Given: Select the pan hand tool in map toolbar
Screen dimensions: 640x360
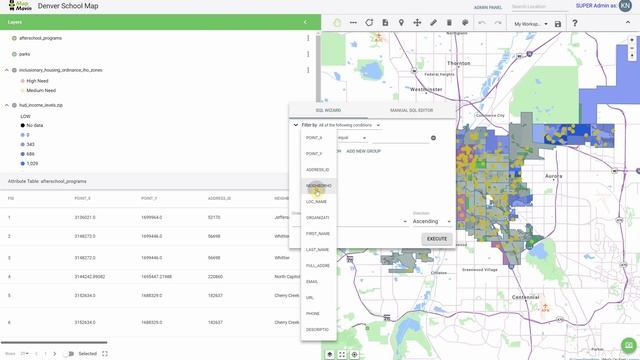Looking at the screenshot, I should 337,23.
